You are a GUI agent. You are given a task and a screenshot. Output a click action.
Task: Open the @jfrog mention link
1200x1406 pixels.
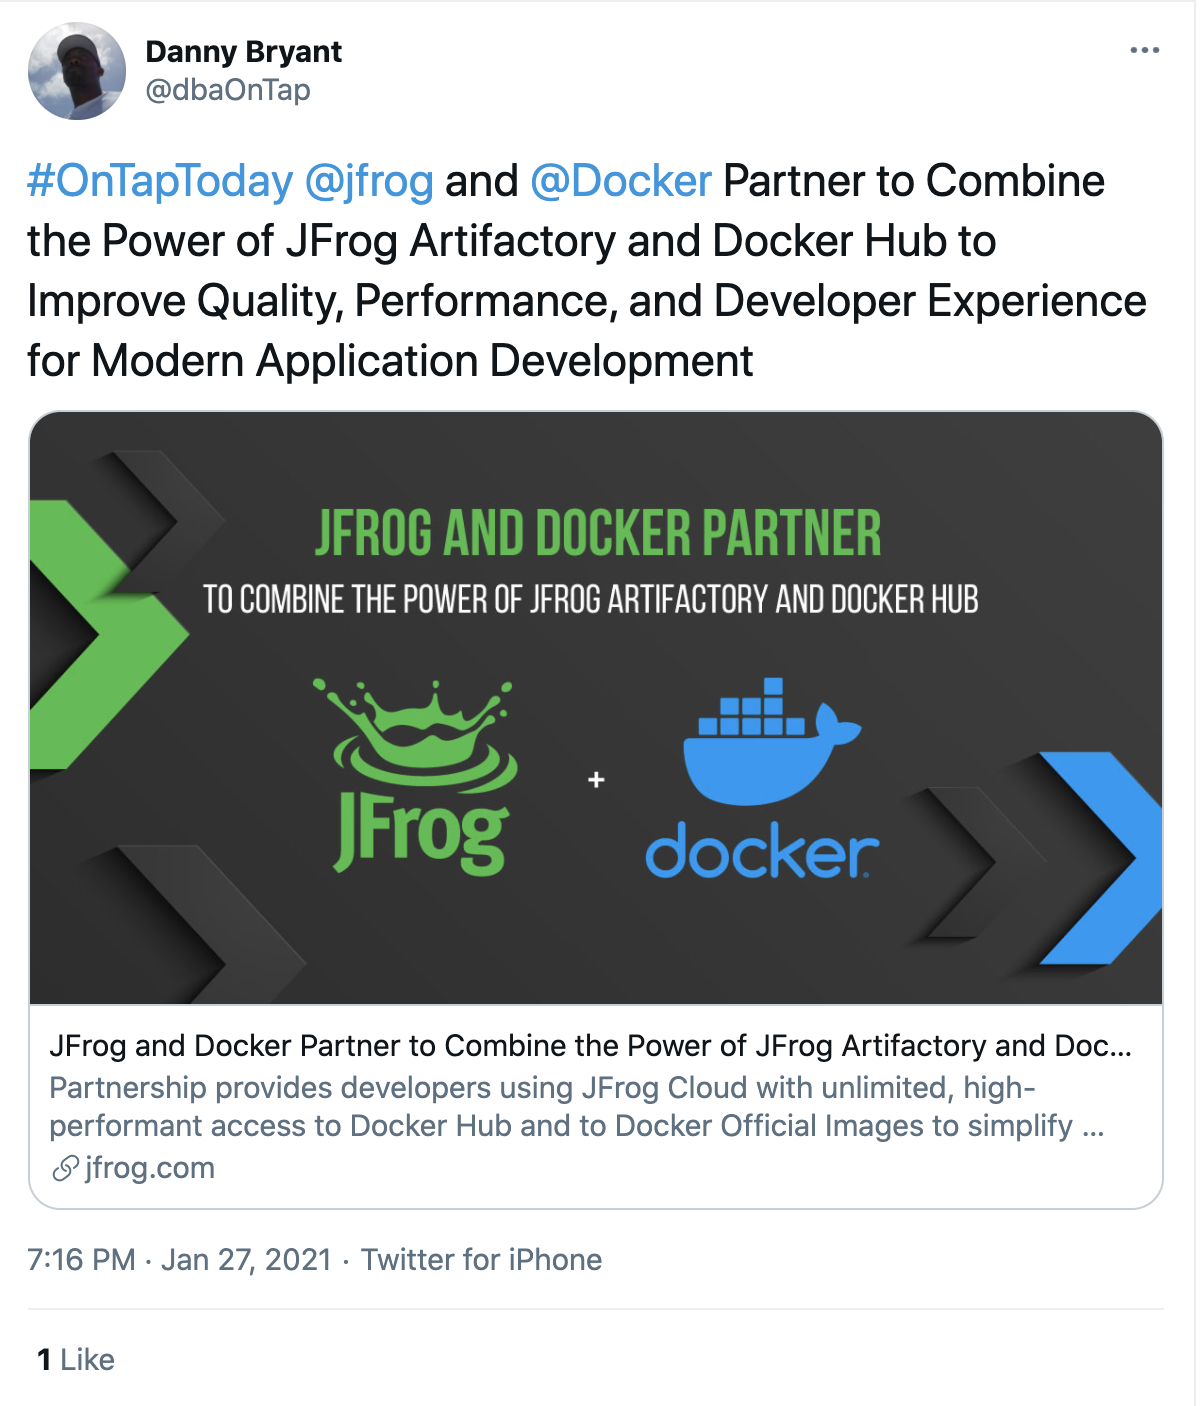point(369,182)
